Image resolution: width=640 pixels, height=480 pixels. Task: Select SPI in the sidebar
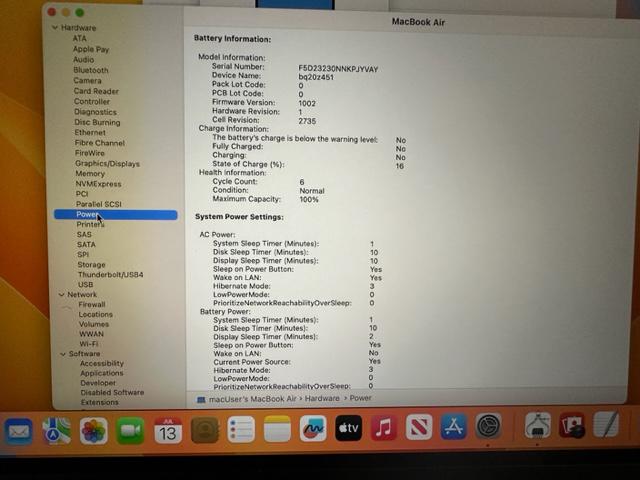(x=83, y=254)
